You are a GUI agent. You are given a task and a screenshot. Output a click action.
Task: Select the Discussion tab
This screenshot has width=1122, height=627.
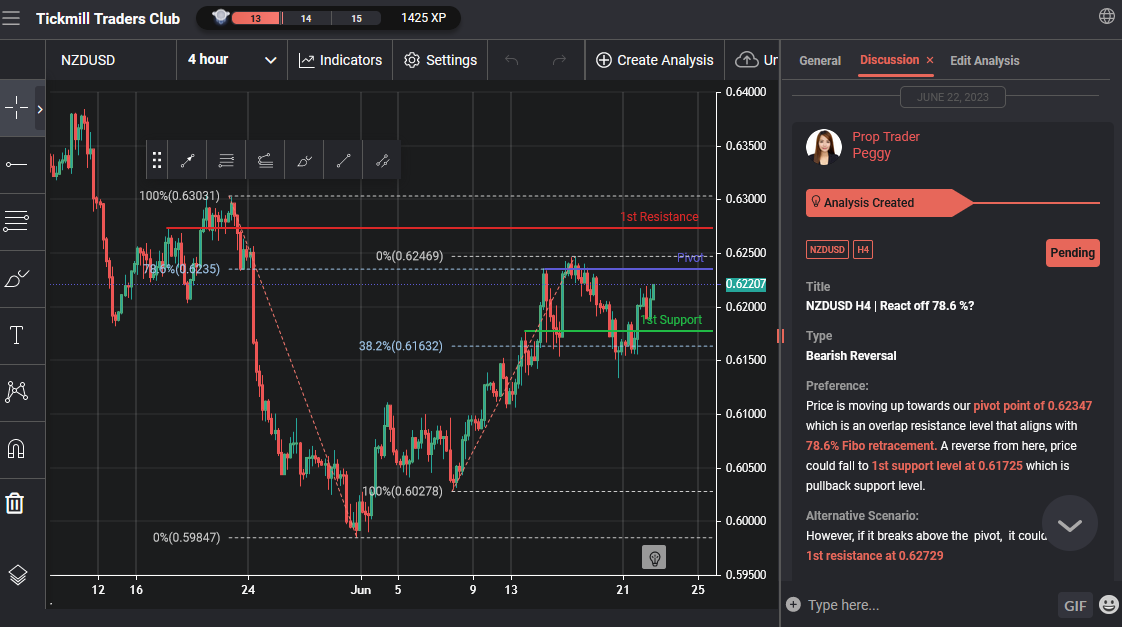tap(889, 60)
